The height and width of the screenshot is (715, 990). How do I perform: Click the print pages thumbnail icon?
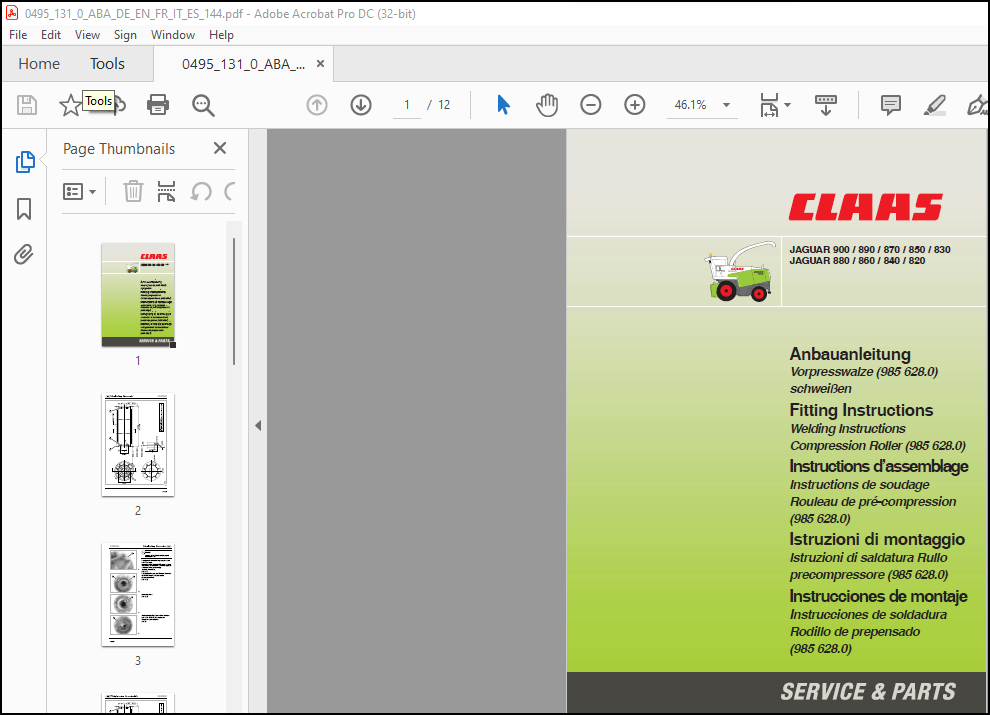166,191
